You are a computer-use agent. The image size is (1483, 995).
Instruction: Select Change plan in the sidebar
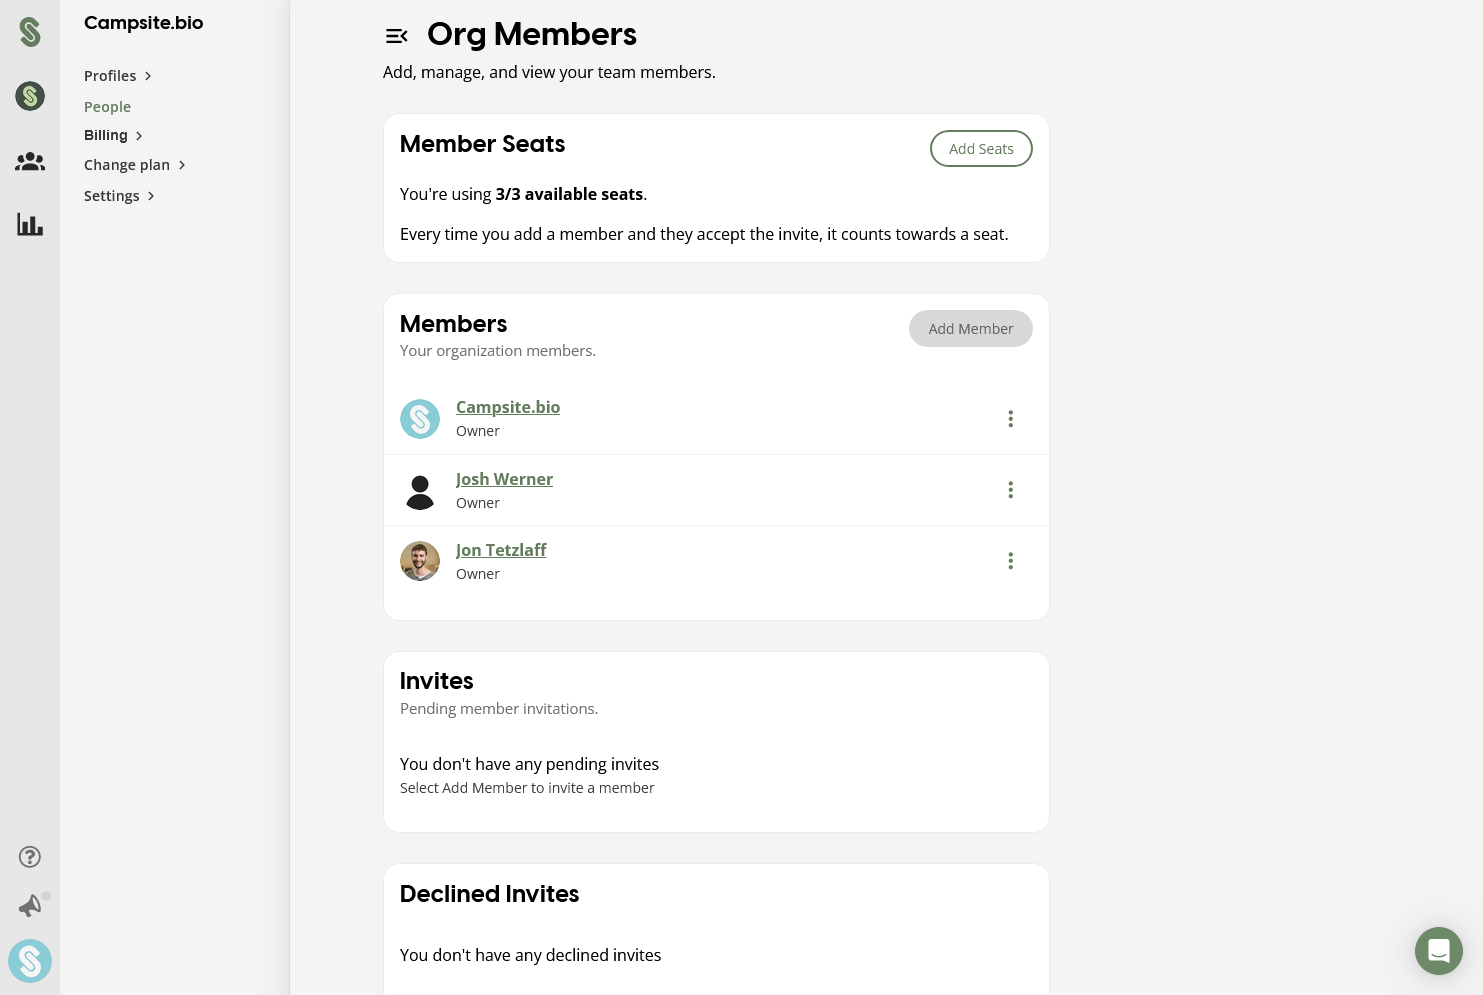[x=127, y=164]
